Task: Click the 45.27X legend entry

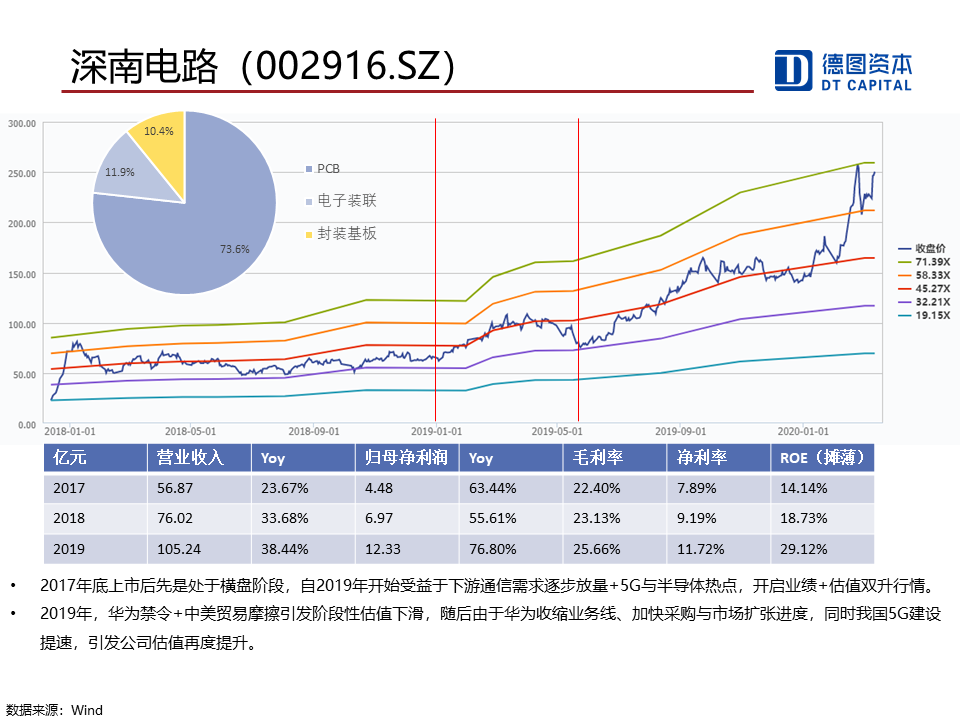Action: pyautogui.click(x=924, y=288)
